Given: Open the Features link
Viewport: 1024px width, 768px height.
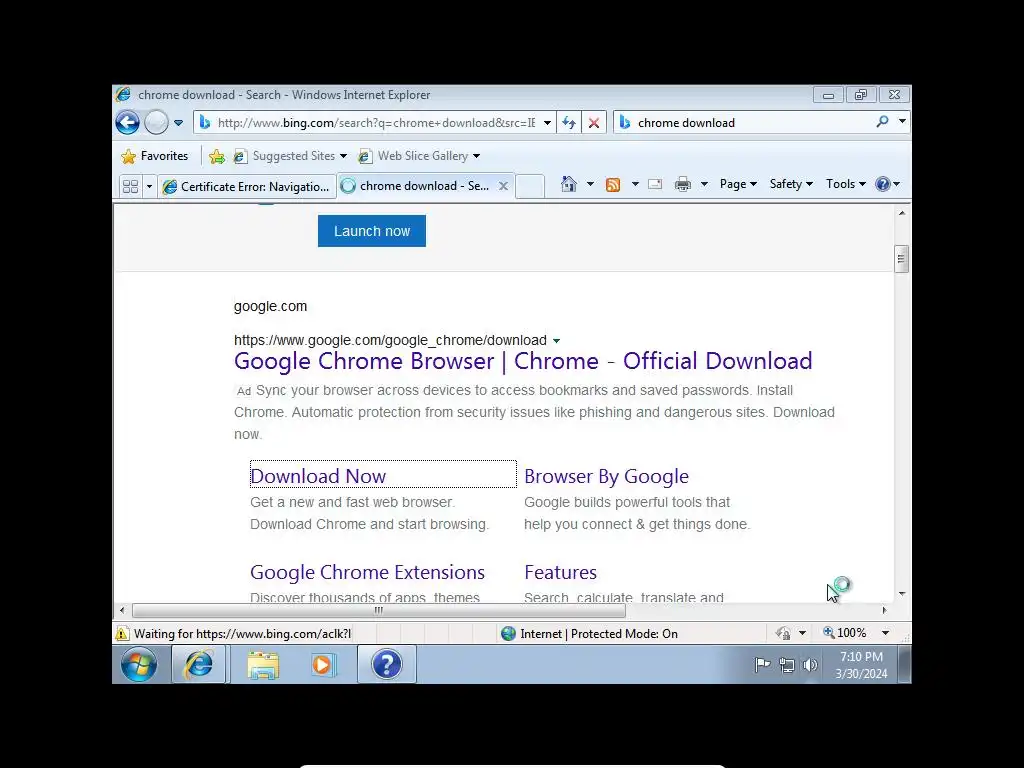Looking at the screenshot, I should 560,572.
